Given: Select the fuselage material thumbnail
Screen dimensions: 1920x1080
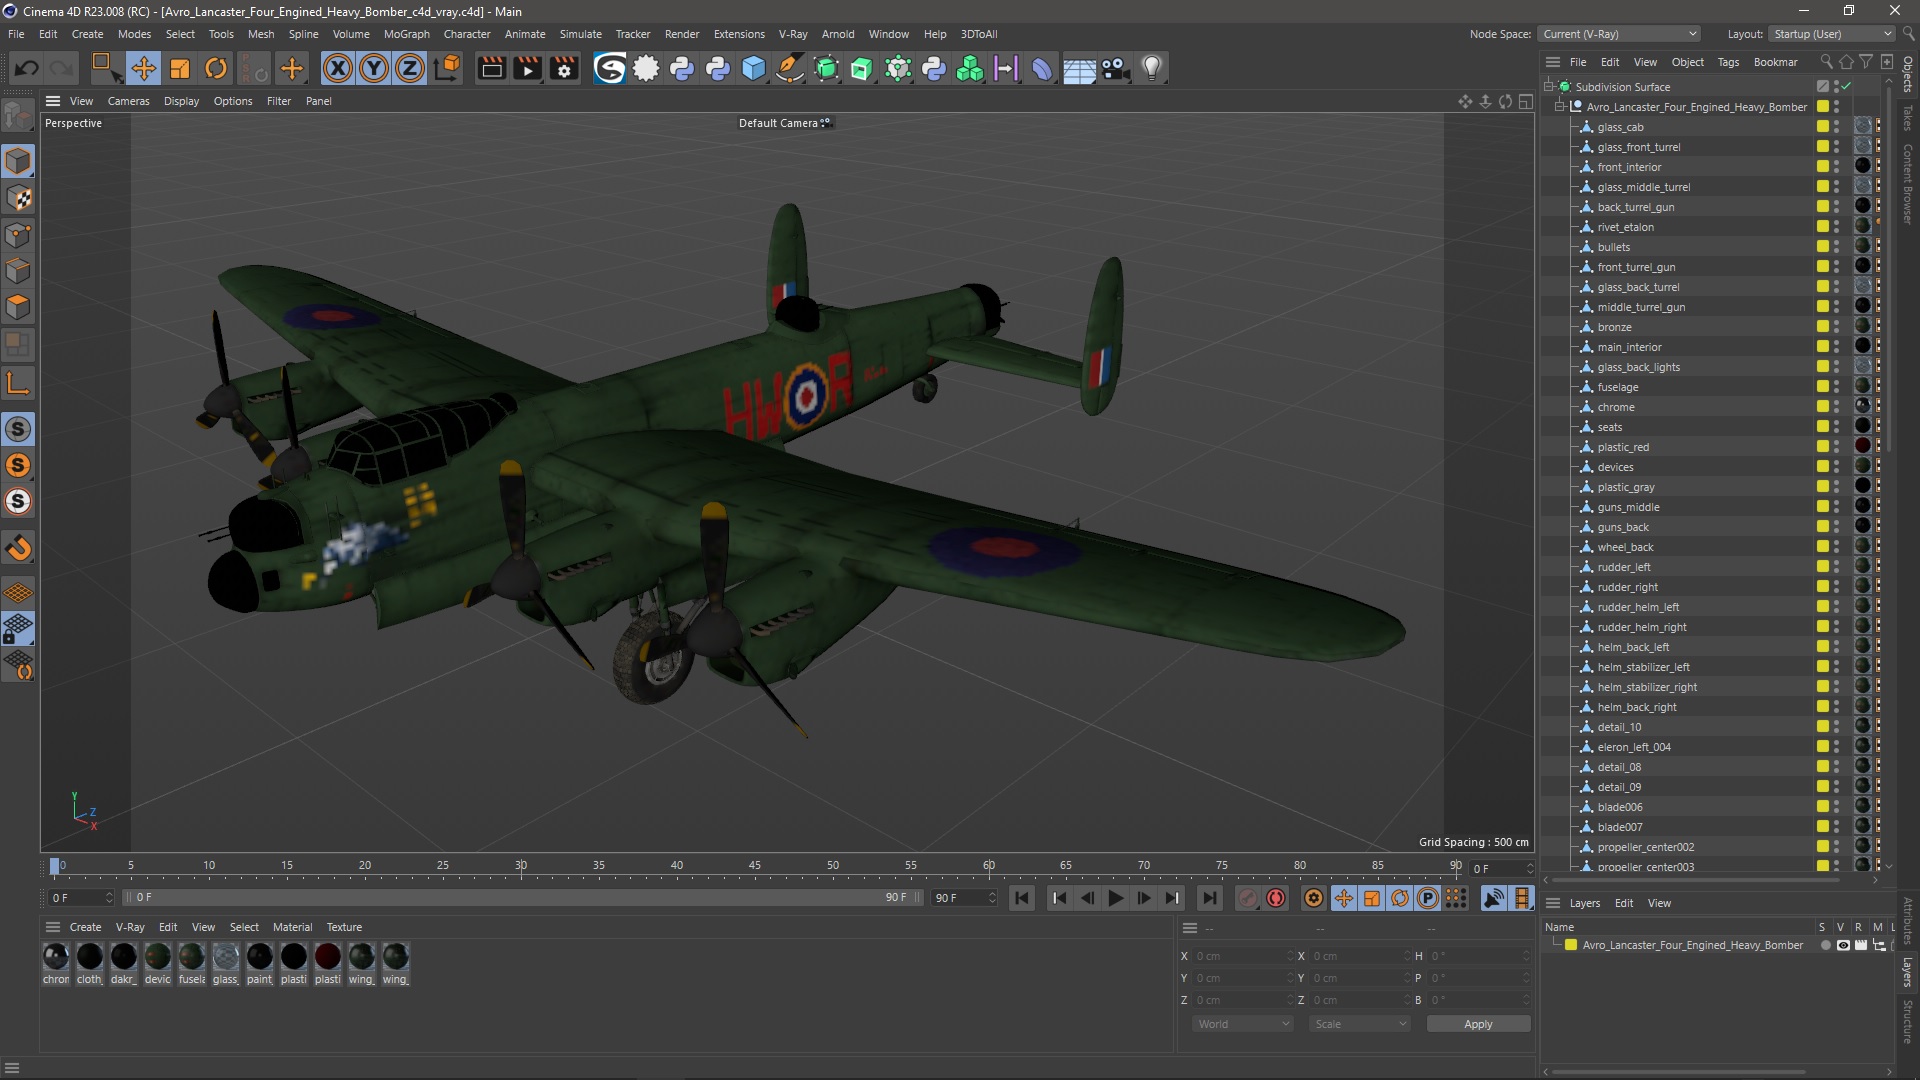Looking at the screenshot, I should point(192,957).
